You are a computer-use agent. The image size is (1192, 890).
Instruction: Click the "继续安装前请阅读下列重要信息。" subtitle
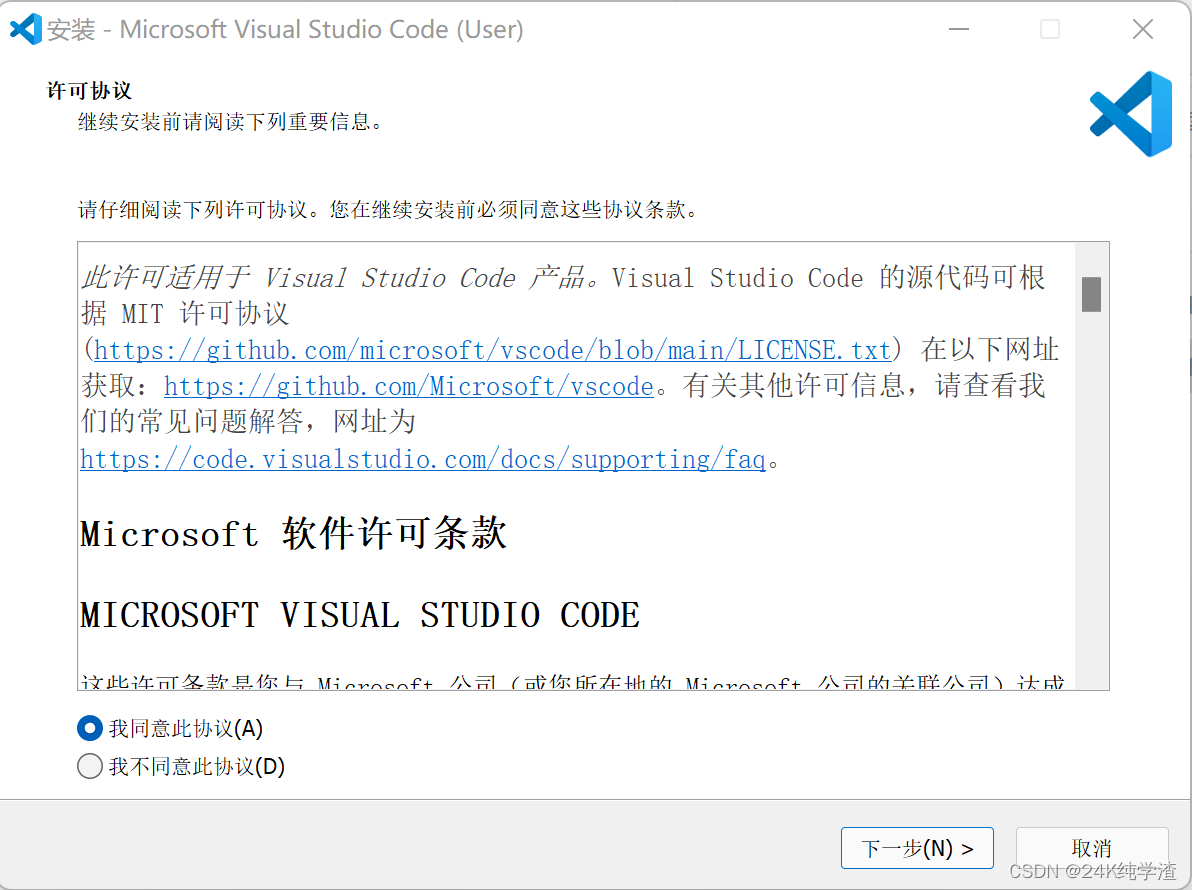tap(230, 122)
